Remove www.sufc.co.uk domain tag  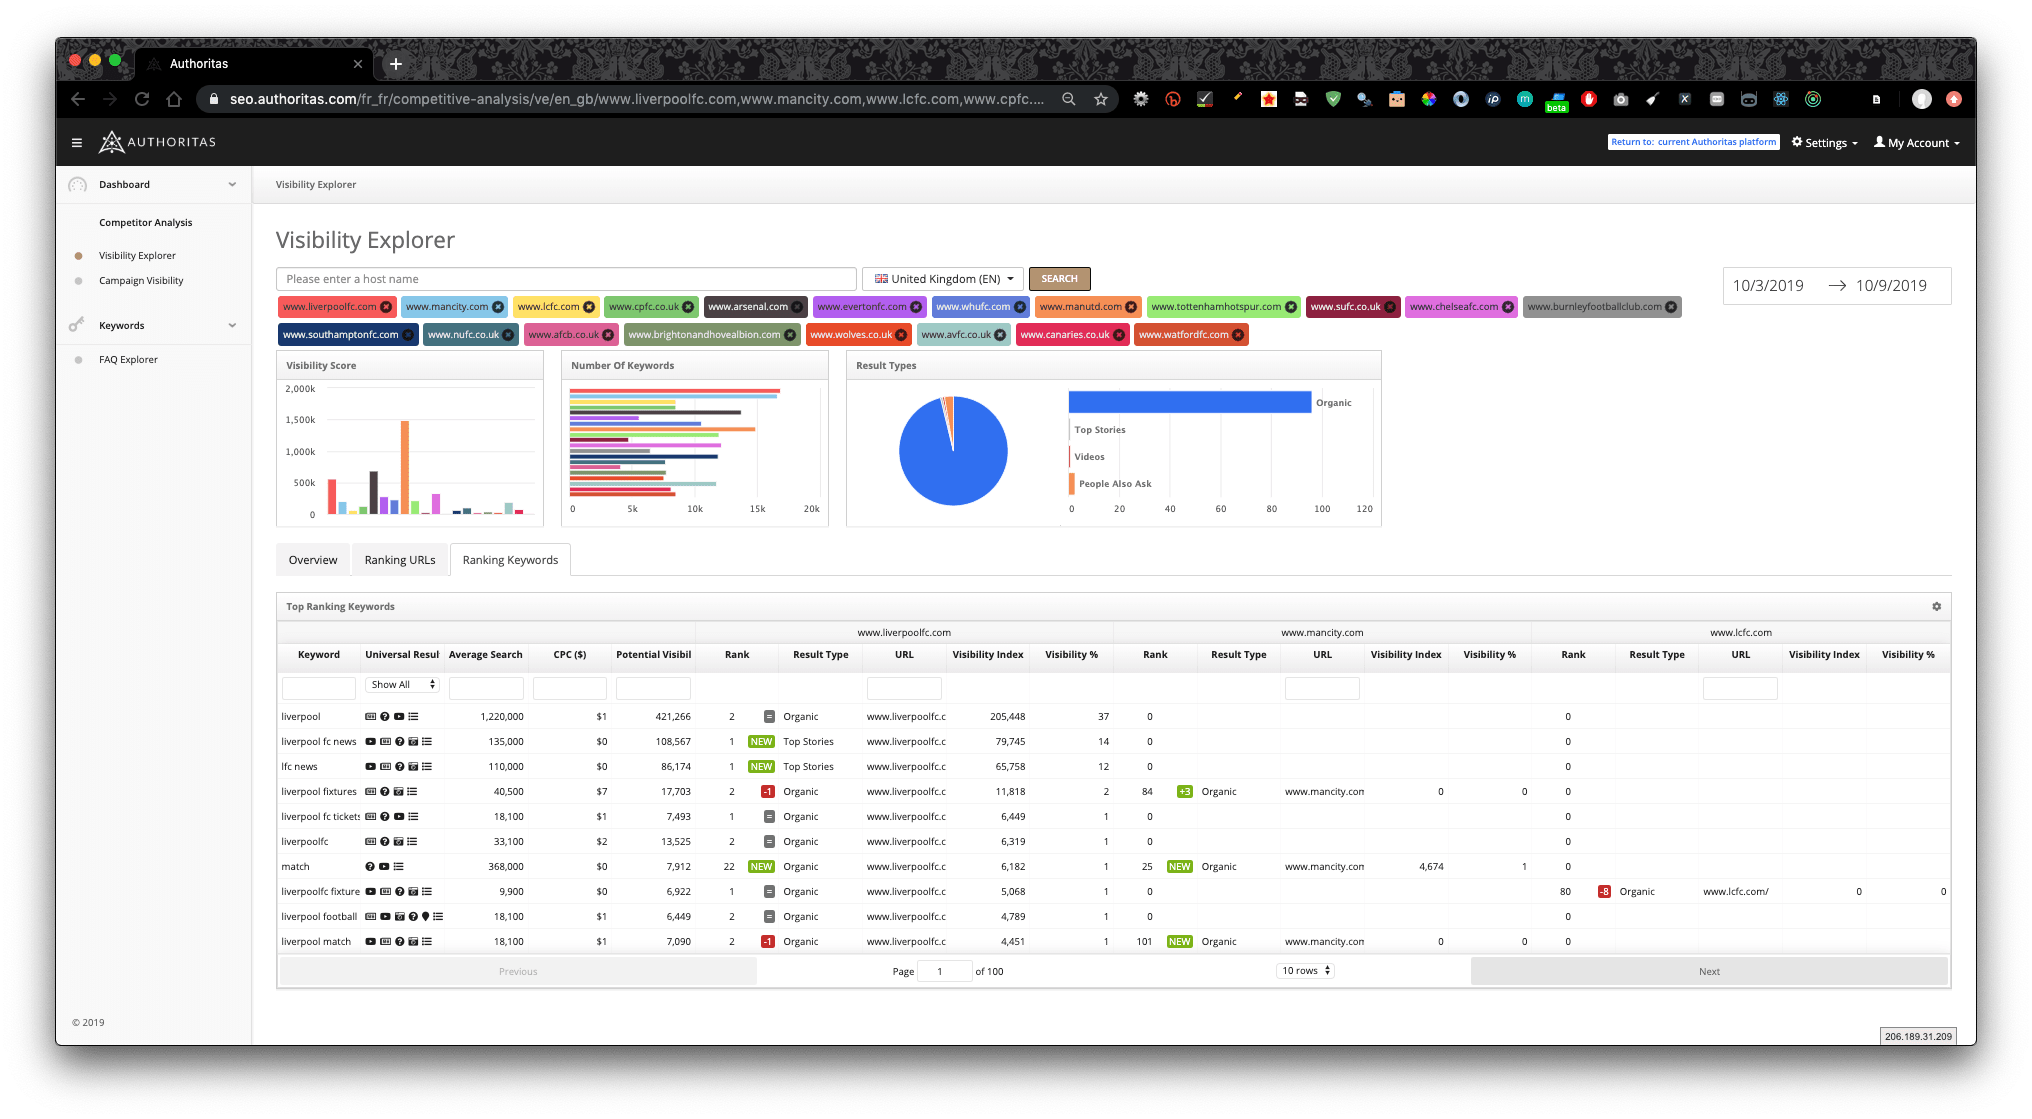1390,307
